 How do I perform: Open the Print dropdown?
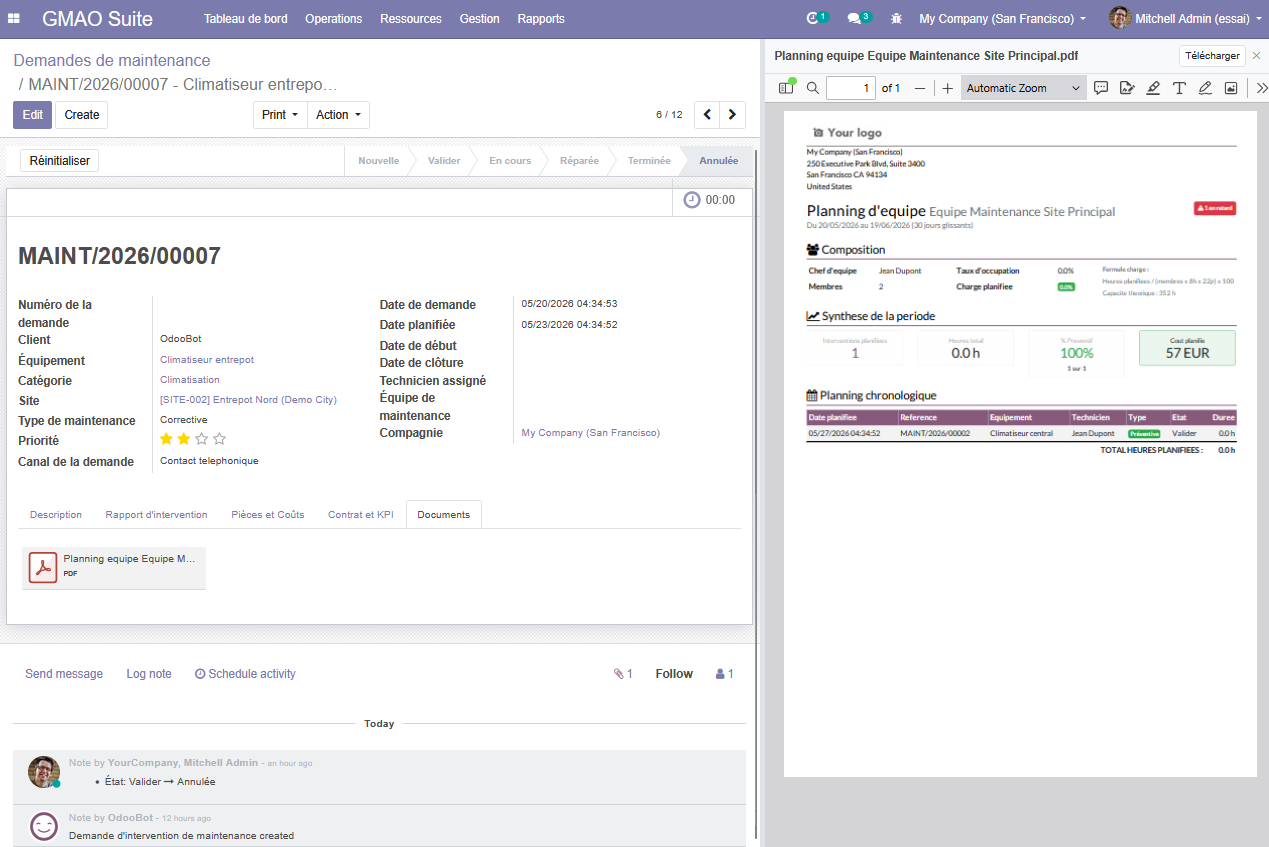pyautogui.click(x=280, y=115)
